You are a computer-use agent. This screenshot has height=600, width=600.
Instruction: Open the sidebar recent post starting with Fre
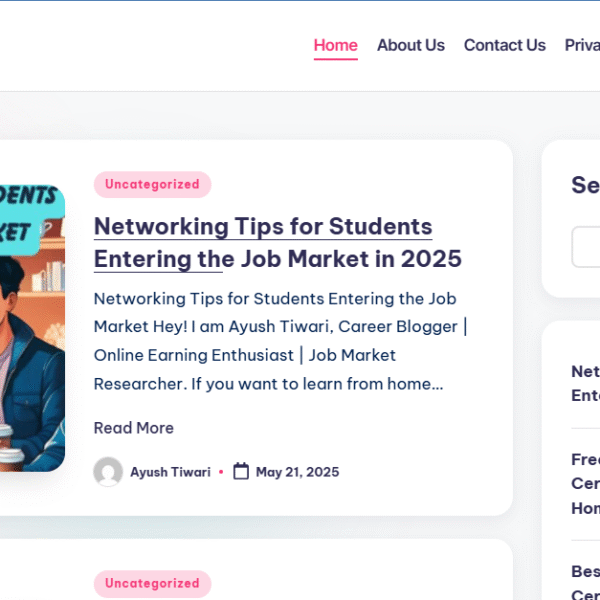click(x=585, y=484)
